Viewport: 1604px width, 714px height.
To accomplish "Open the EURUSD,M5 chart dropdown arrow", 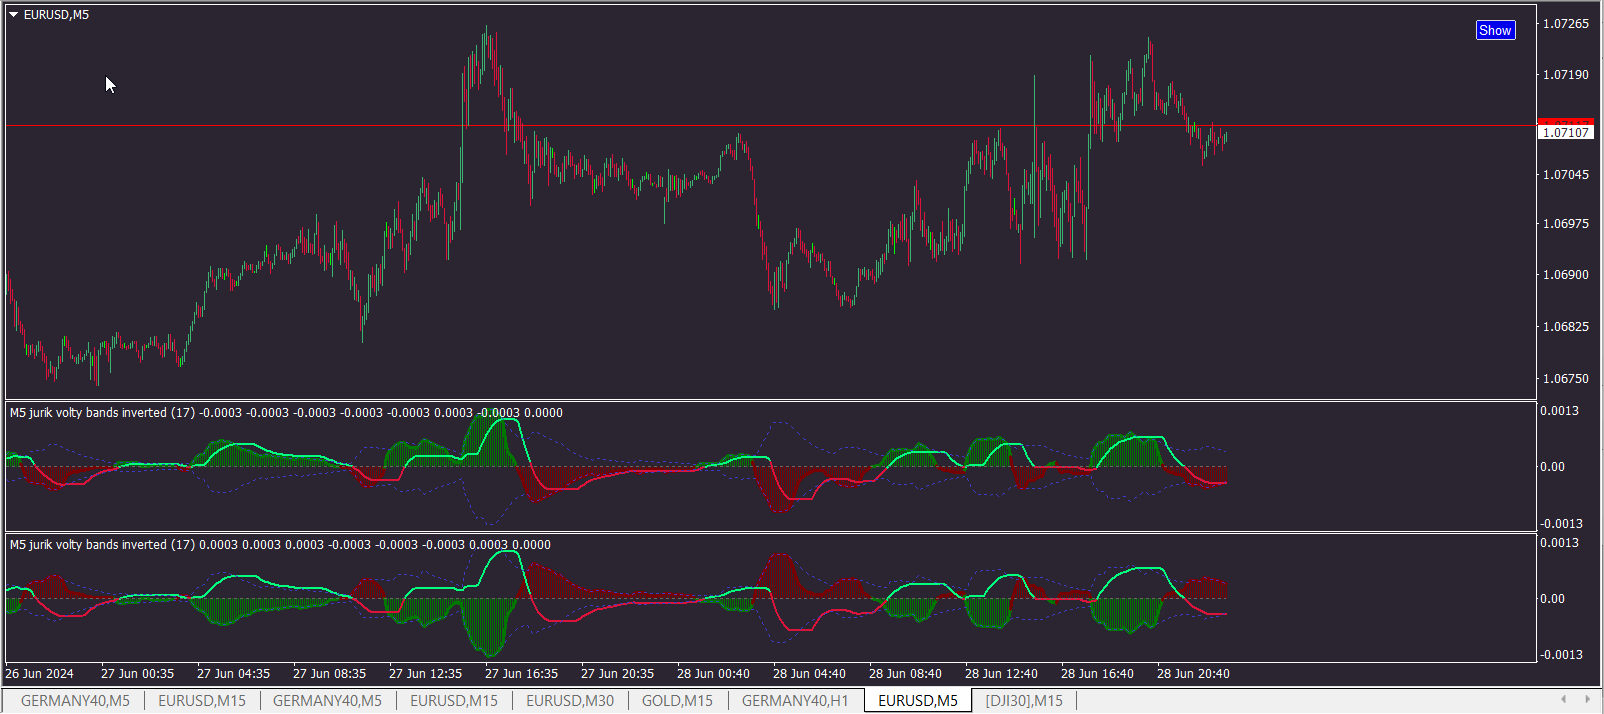I will [14, 15].
